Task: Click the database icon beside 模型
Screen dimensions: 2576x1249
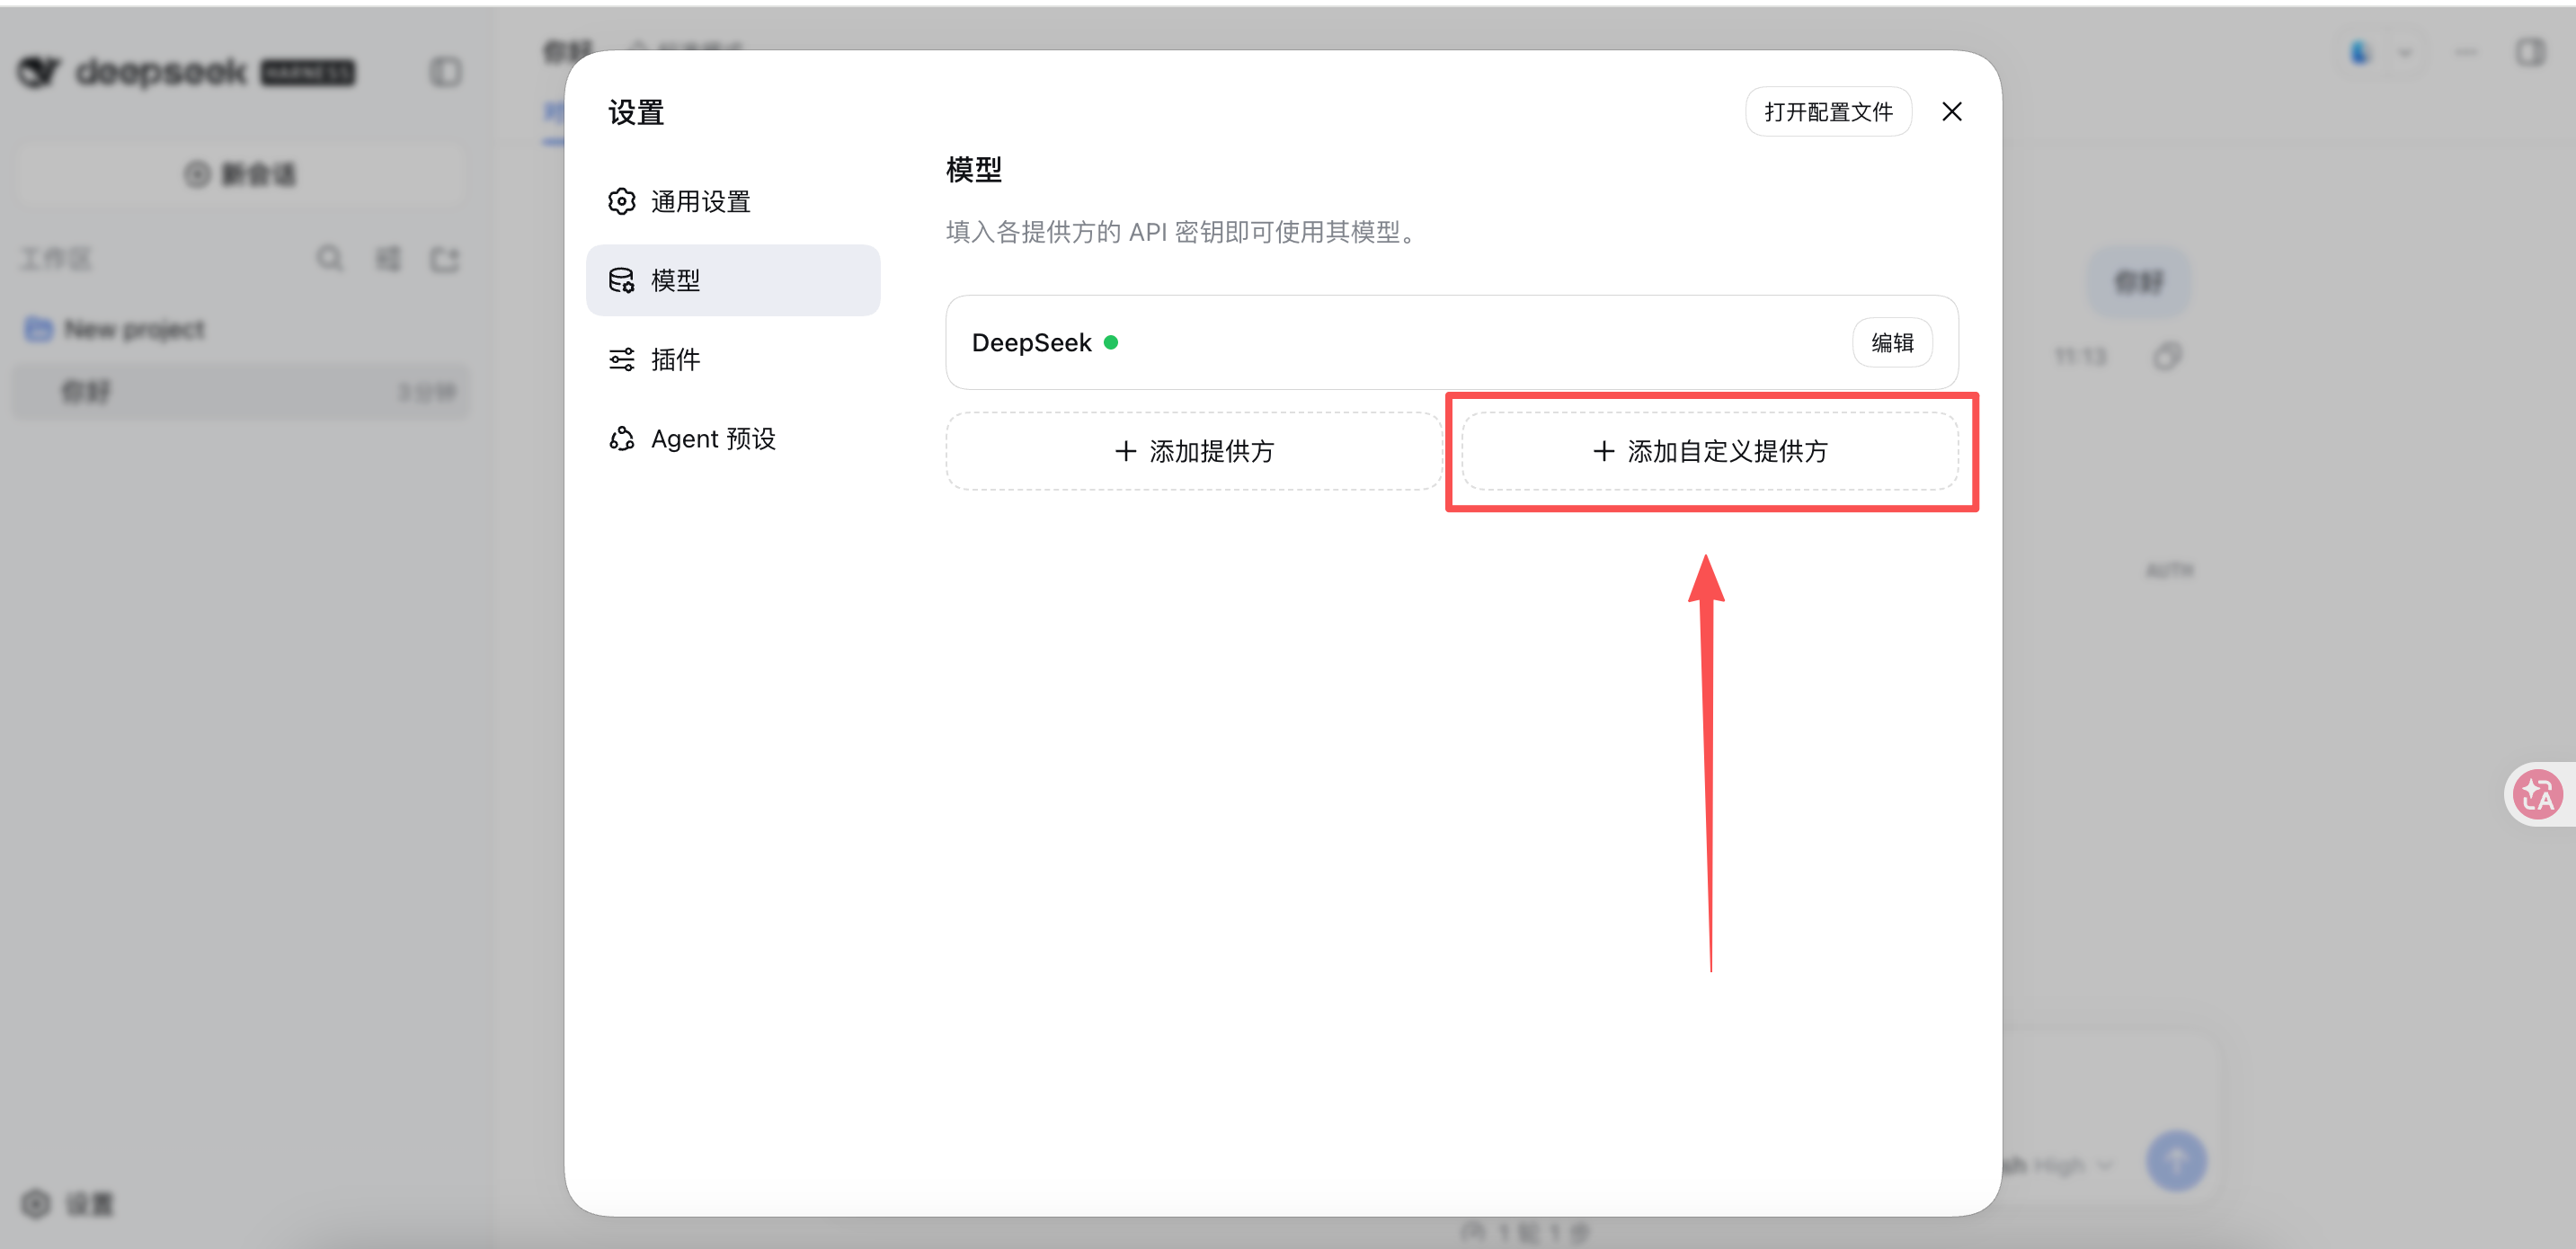Action: (622, 280)
